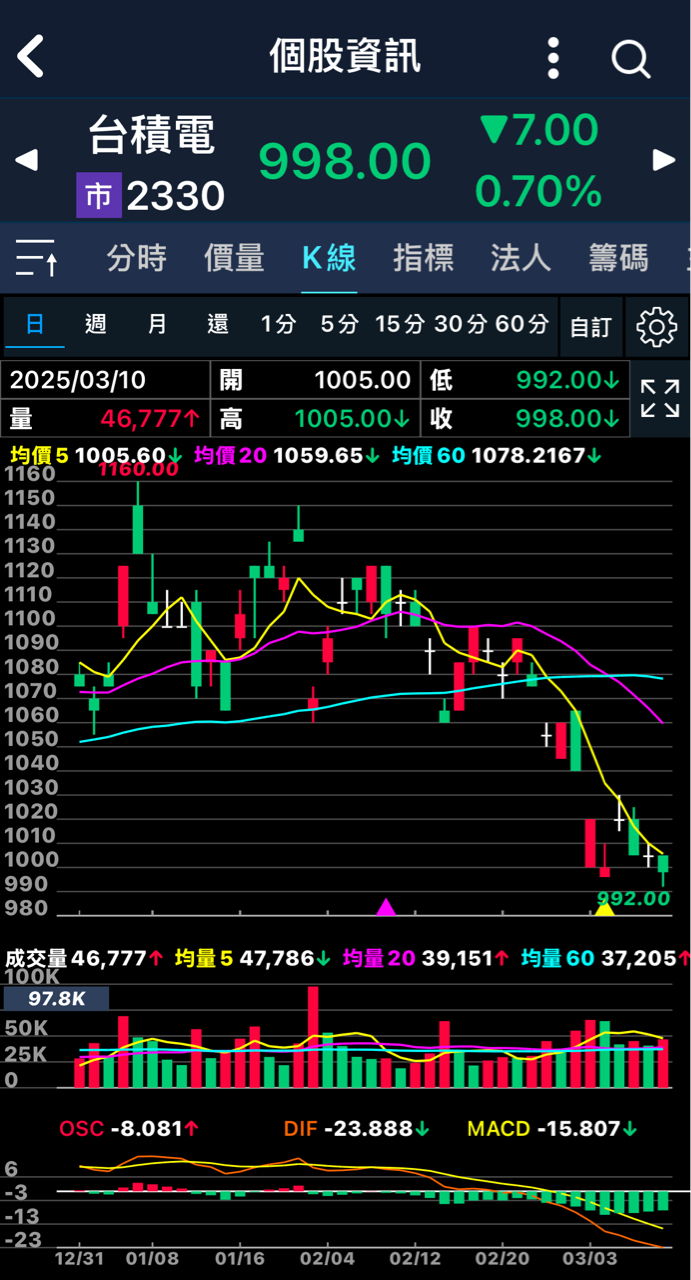Select the 還 adjusted price period
Viewport: 691px width, 1280px height.
(218, 324)
